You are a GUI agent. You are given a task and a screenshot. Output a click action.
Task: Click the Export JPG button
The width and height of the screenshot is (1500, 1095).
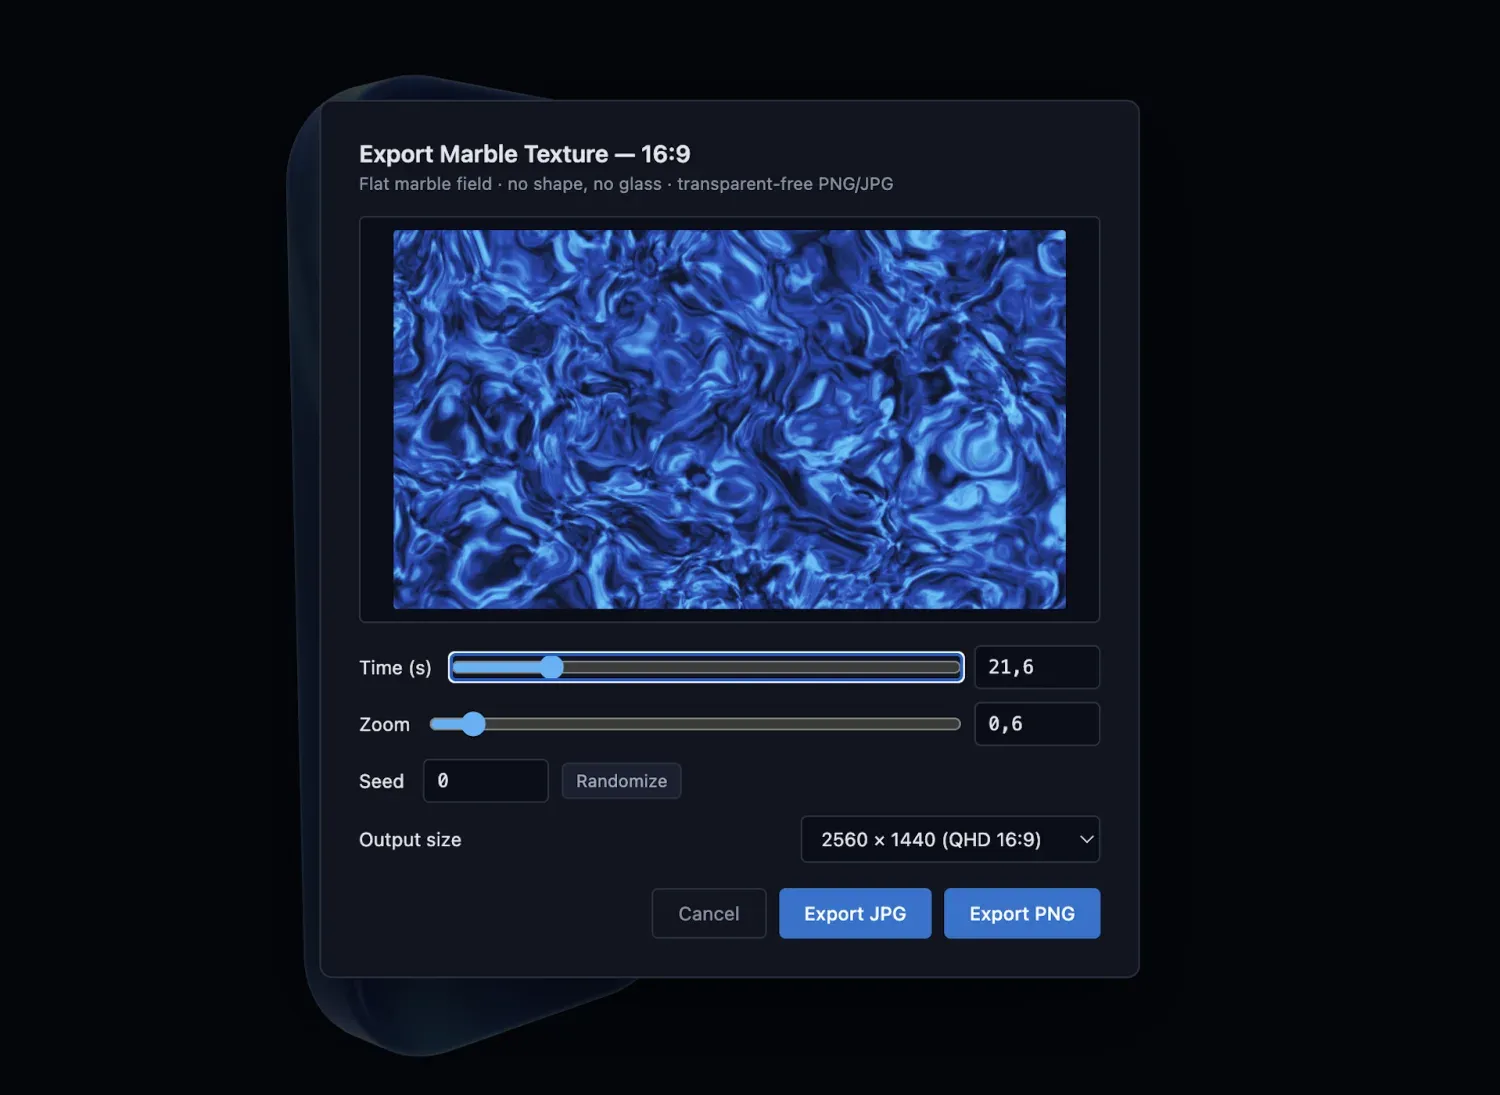pos(855,913)
